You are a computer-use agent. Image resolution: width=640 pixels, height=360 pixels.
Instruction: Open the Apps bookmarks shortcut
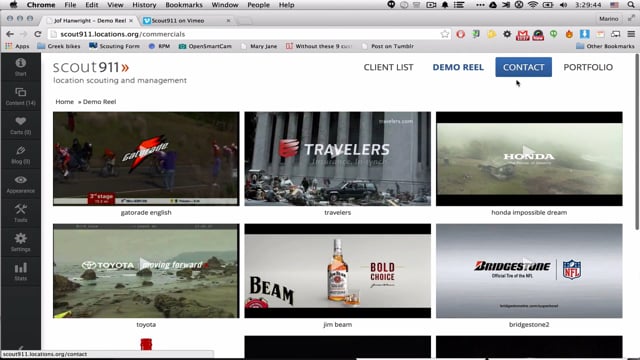17,46
